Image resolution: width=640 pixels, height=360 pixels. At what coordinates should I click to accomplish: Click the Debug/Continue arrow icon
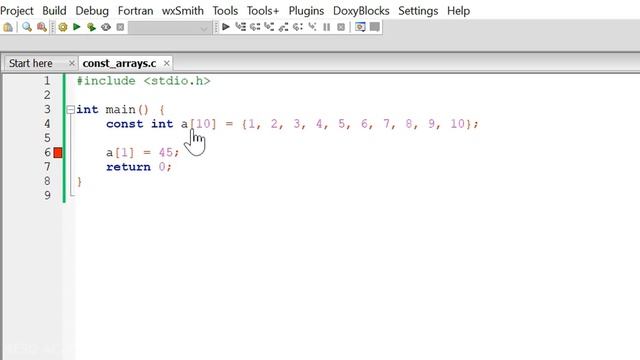pos(226,27)
